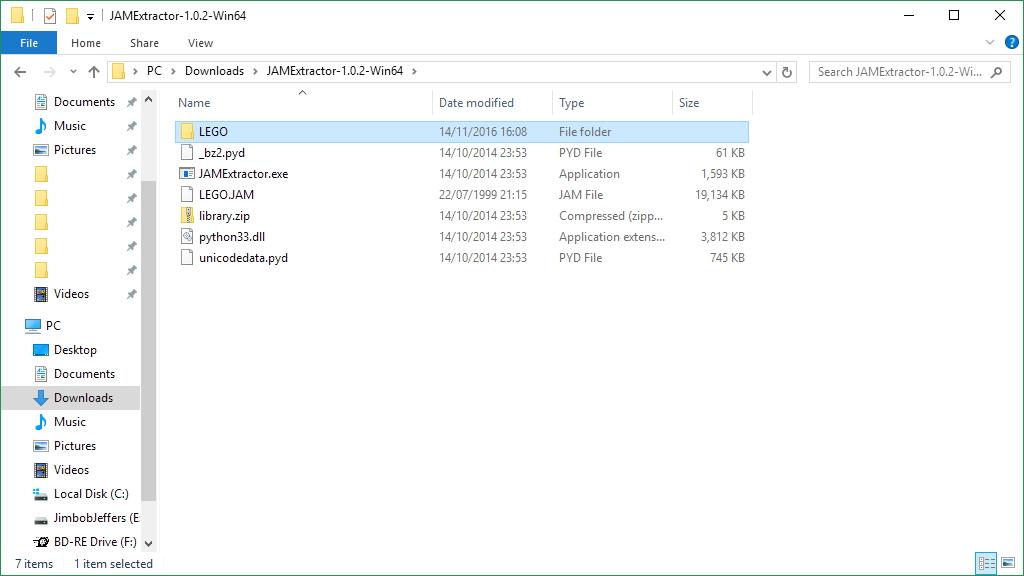
Task: Select the python33.dll file icon
Action: pyautogui.click(x=187, y=236)
